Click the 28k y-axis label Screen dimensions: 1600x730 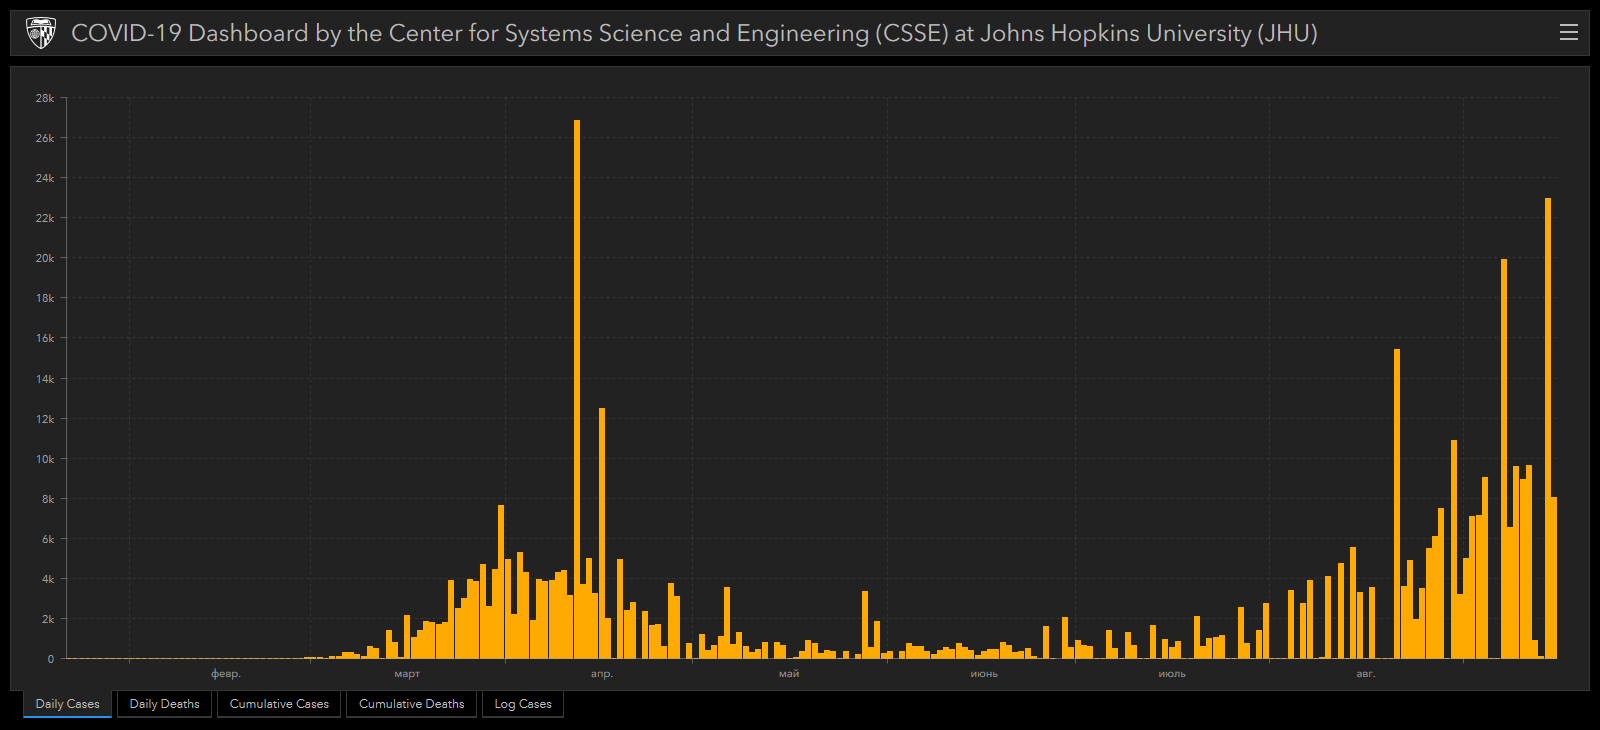45,98
